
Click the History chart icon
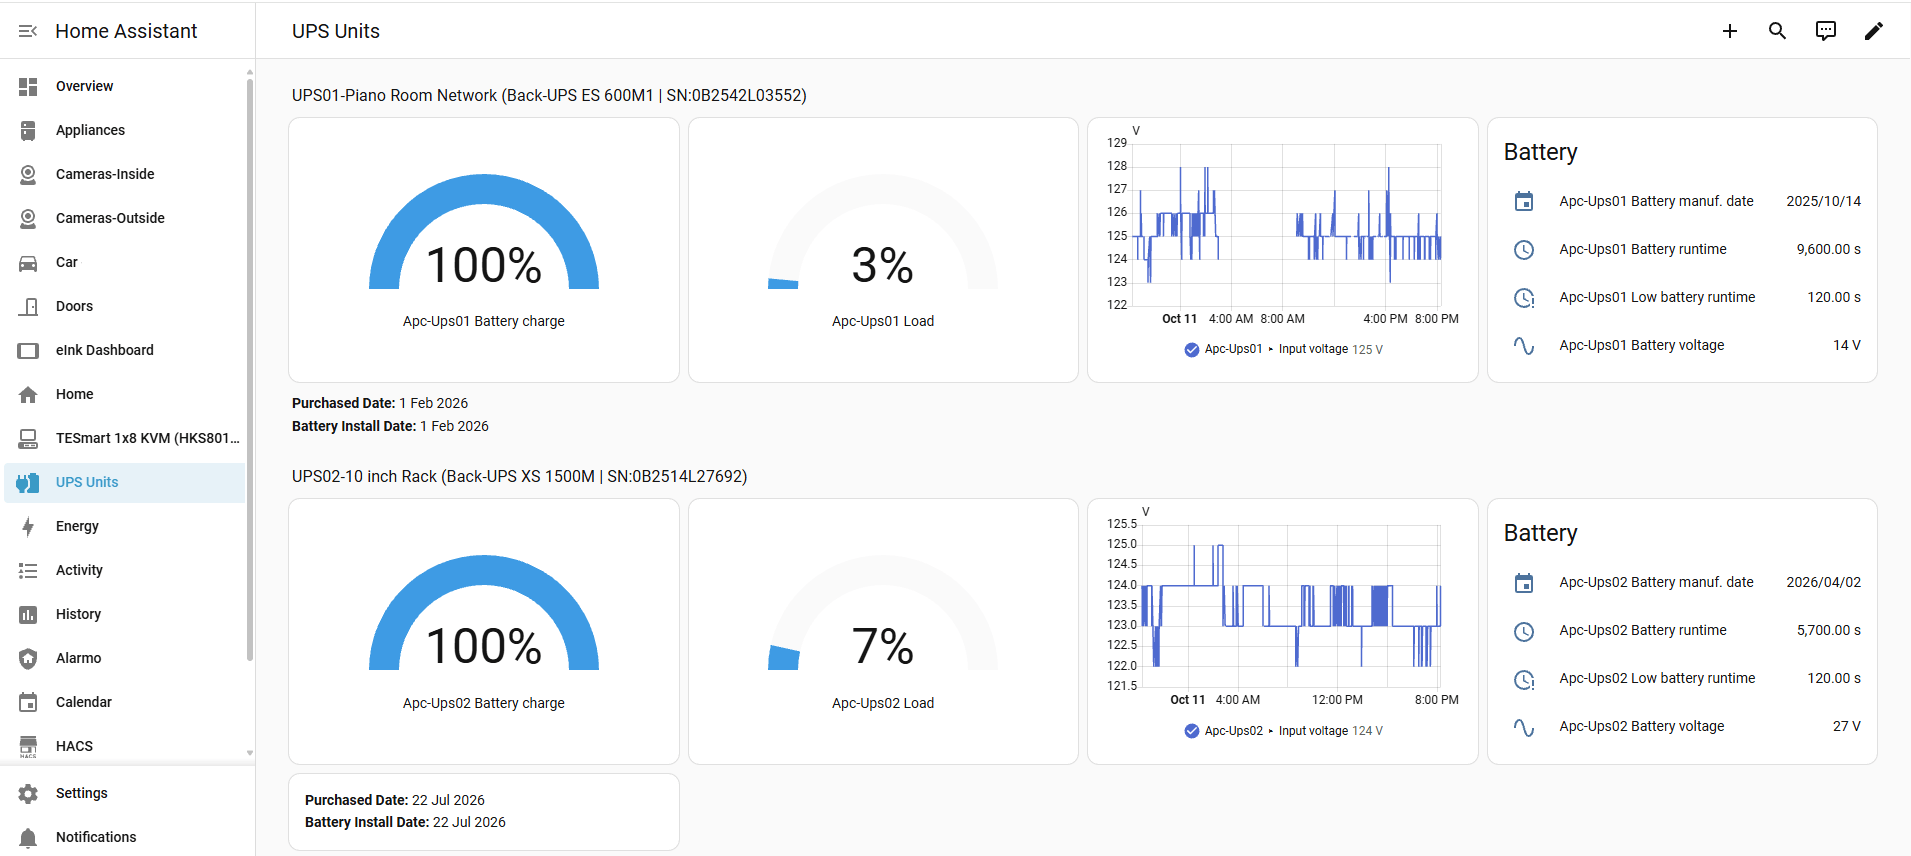(x=28, y=615)
